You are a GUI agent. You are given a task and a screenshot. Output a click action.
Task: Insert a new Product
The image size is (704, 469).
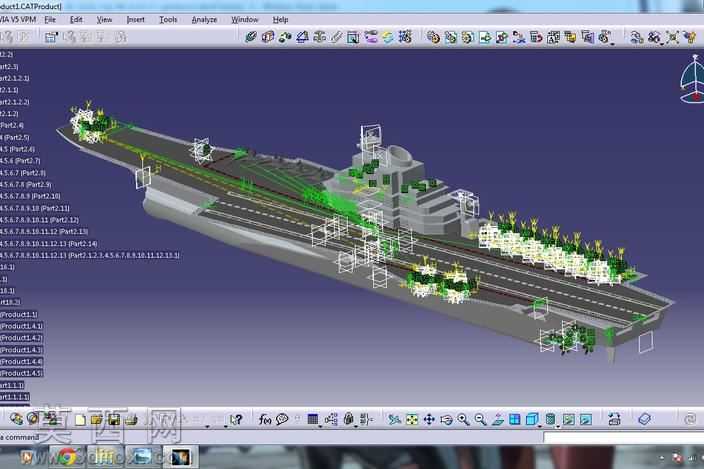[x=450, y=37]
